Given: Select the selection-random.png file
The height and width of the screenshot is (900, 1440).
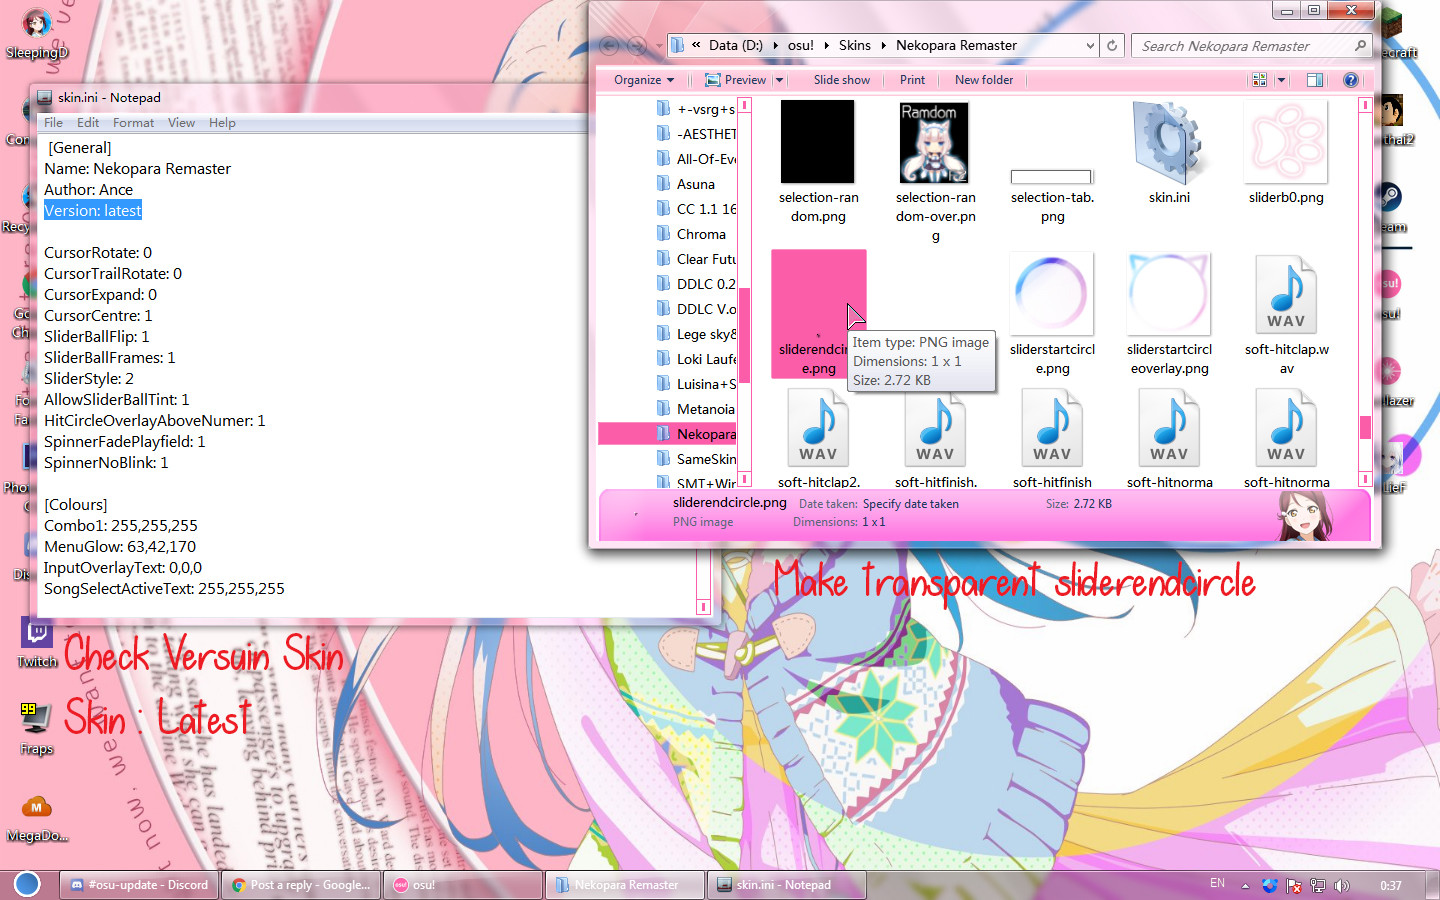Looking at the screenshot, I should (x=818, y=162).
